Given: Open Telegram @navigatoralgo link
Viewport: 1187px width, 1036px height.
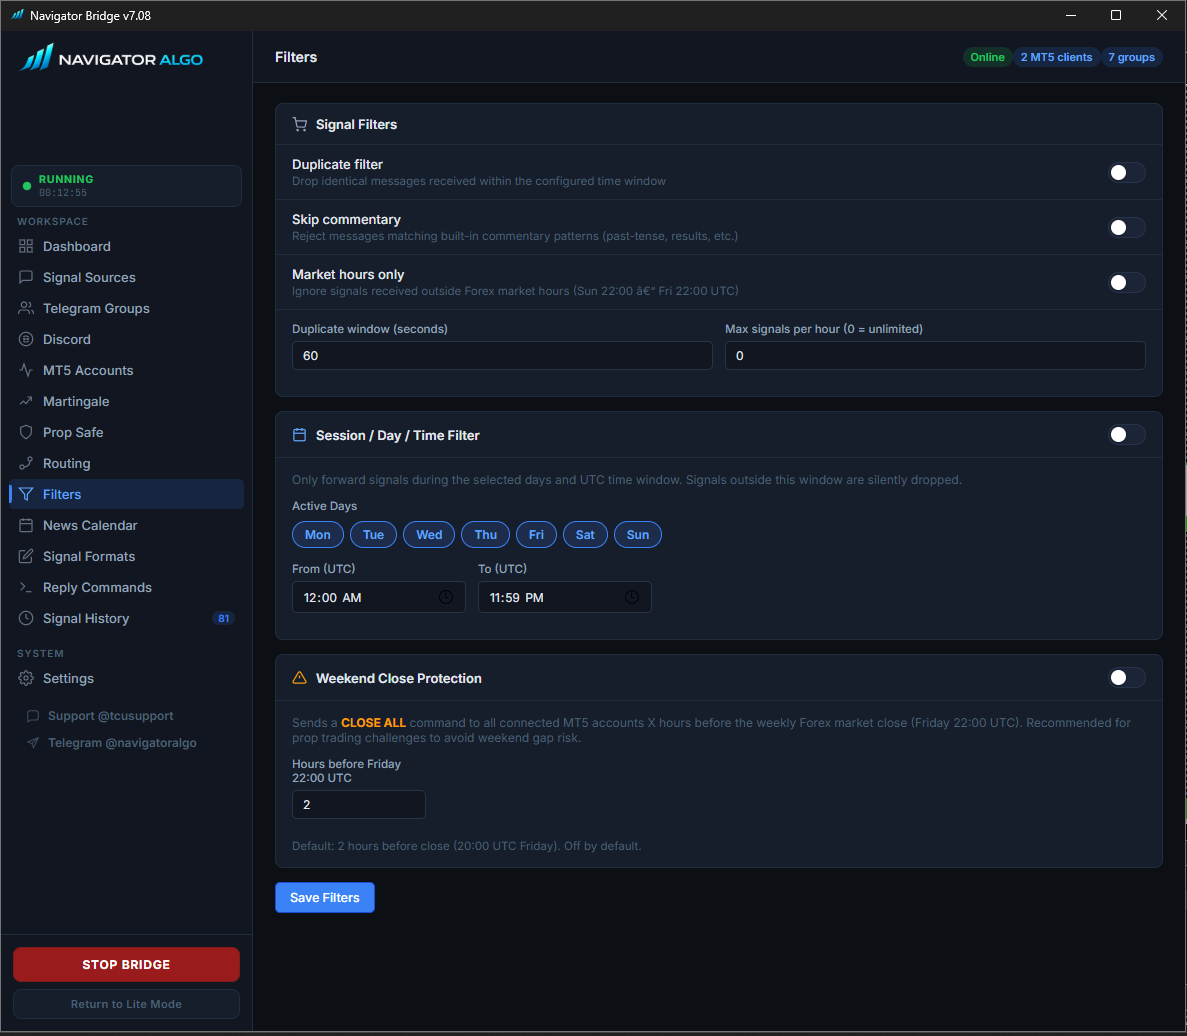Looking at the screenshot, I should coord(122,744).
